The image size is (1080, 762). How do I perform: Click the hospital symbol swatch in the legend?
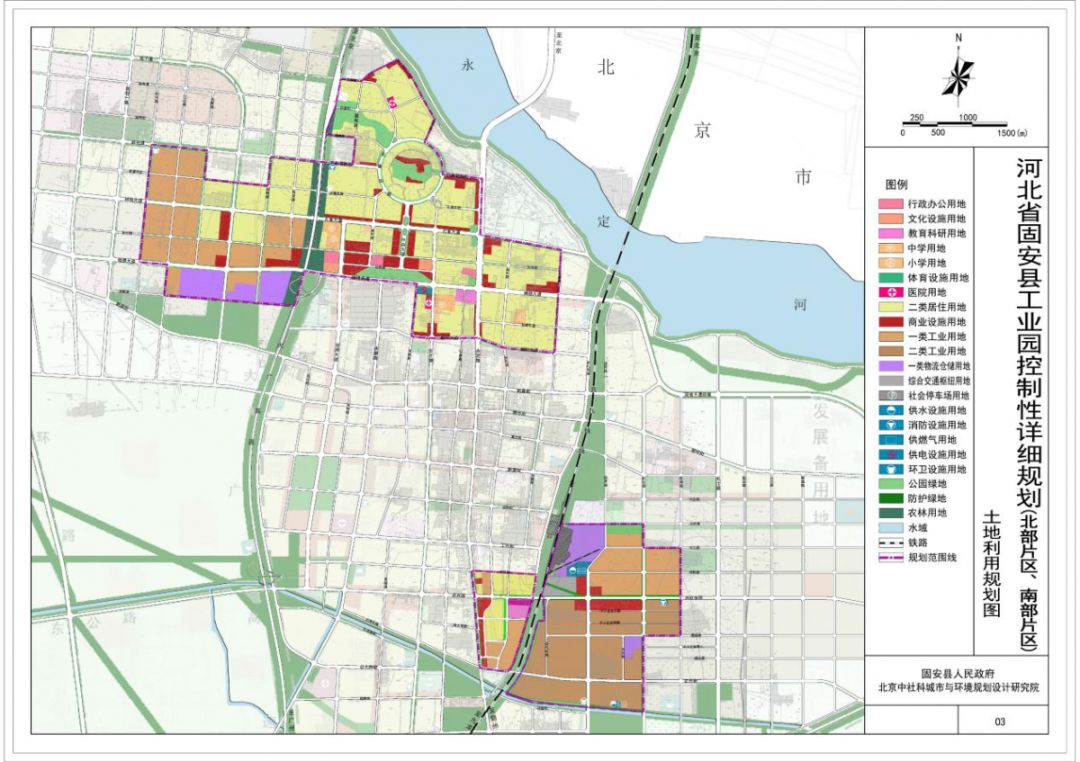pos(891,292)
